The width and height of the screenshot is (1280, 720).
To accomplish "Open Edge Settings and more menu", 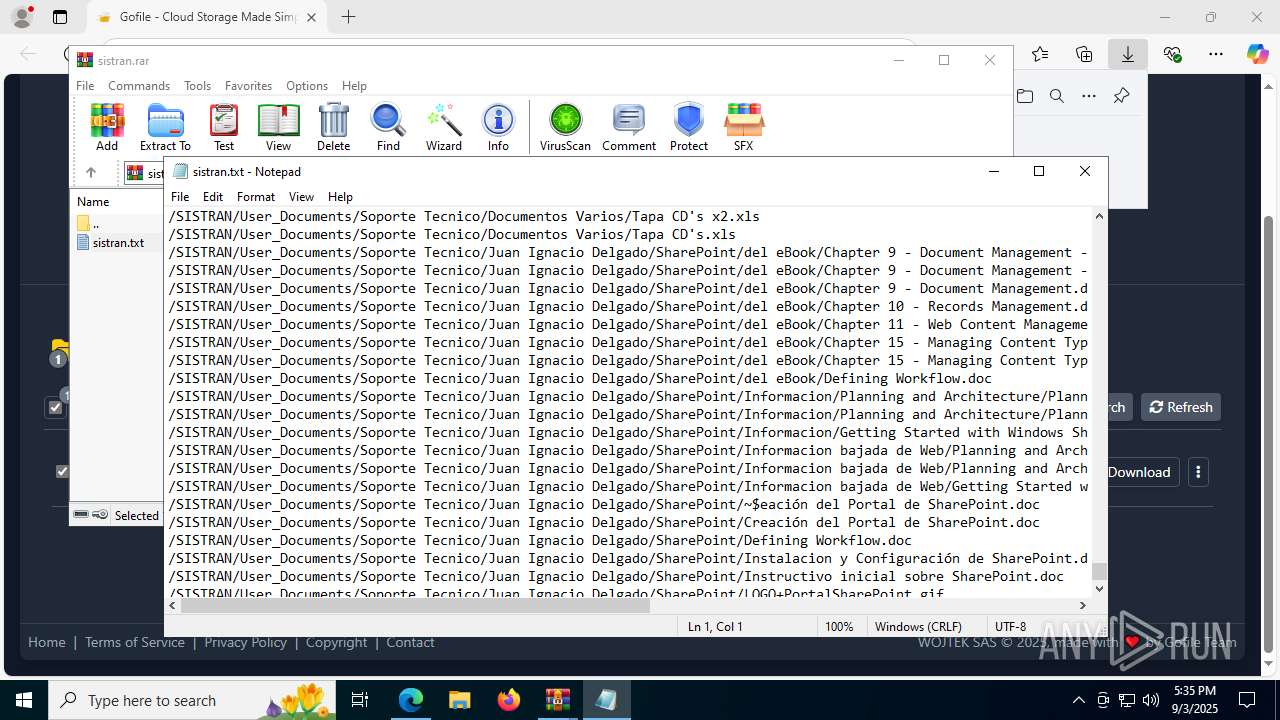I will click(1216, 54).
